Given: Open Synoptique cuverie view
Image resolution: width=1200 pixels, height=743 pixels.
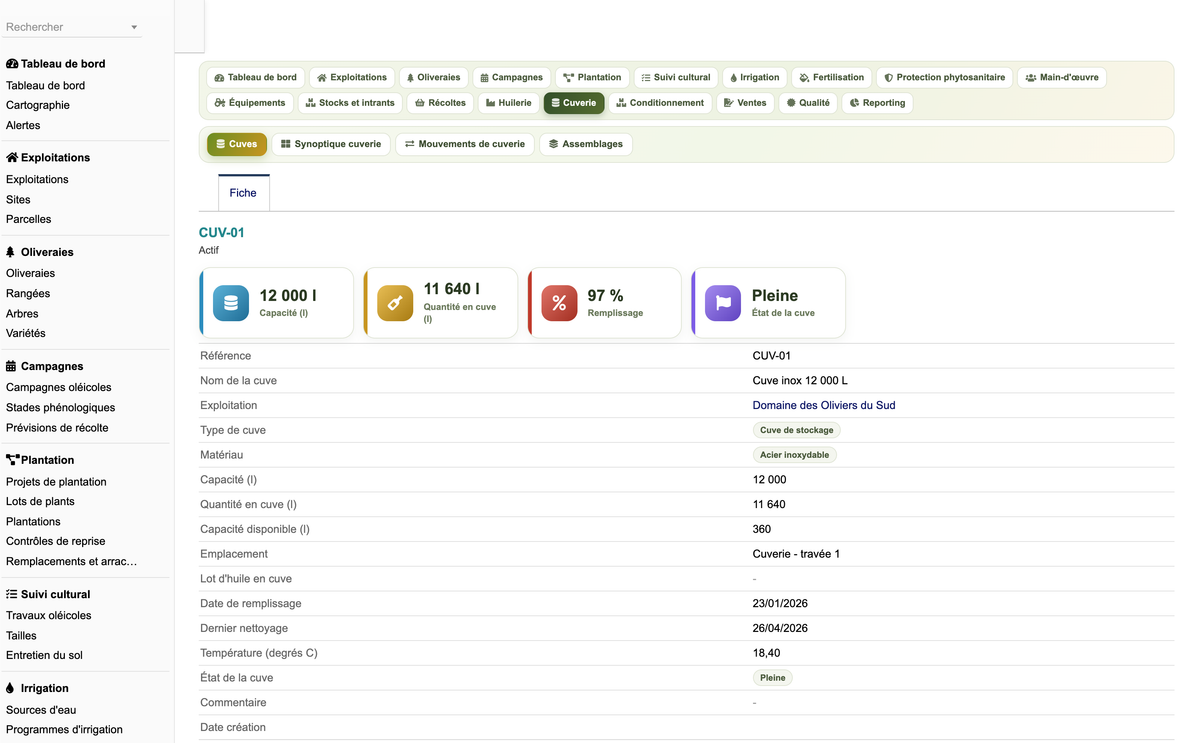Looking at the screenshot, I should [x=331, y=144].
